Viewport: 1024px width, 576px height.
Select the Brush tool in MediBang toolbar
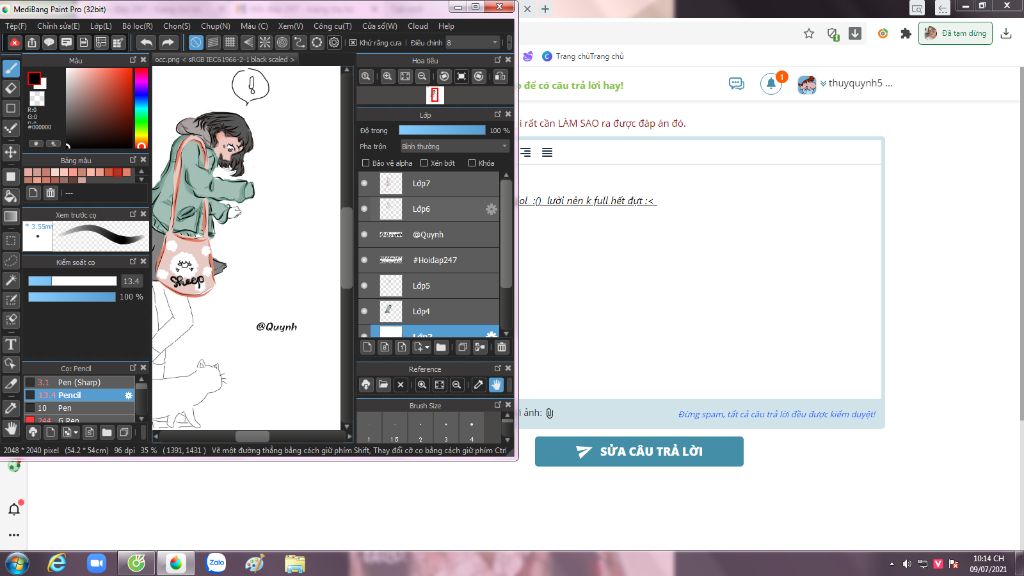11,68
